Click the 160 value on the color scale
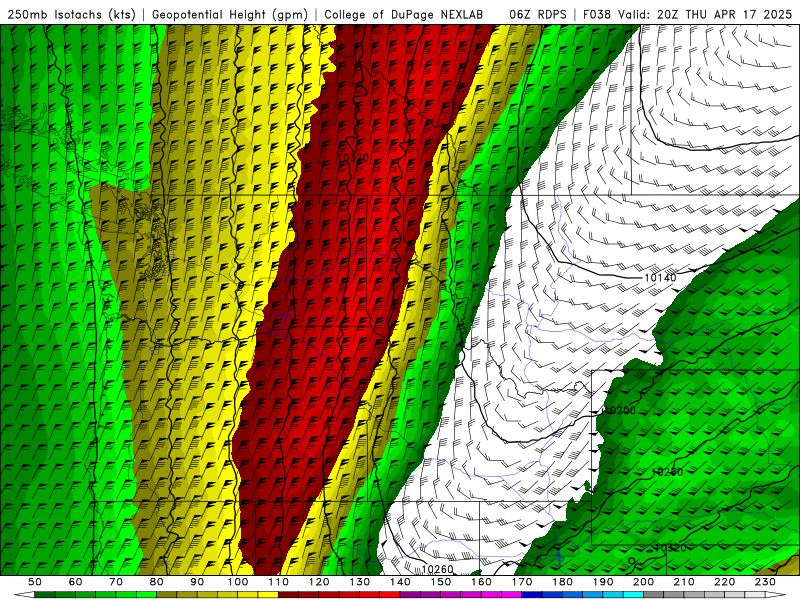This screenshot has width=800, height=600. point(481,582)
